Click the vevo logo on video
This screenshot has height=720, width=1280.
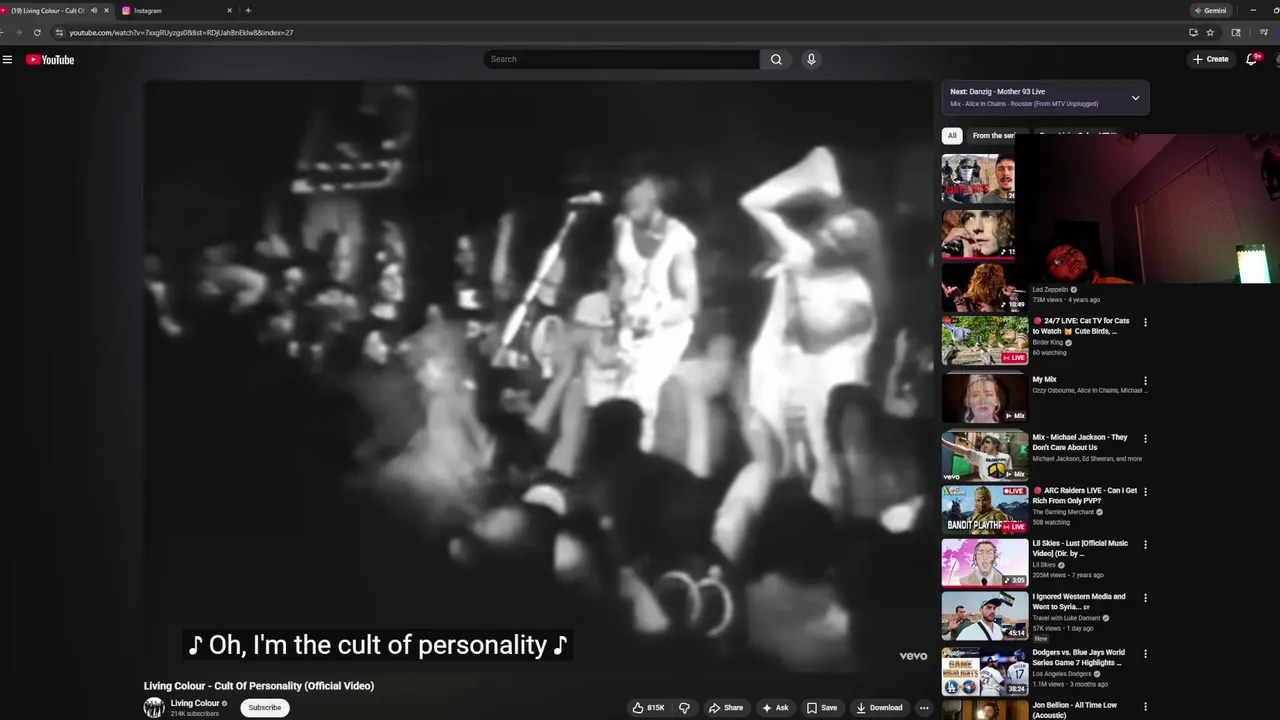pyautogui.click(x=913, y=656)
